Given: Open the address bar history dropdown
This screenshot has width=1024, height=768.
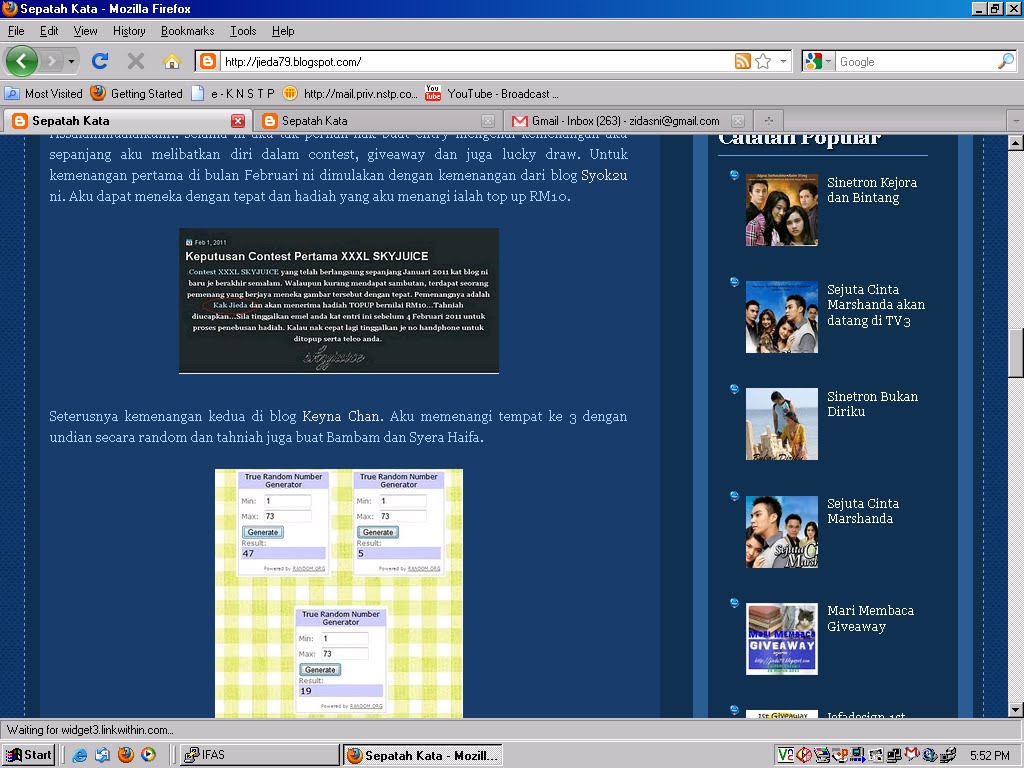Looking at the screenshot, I should tap(783, 61).
